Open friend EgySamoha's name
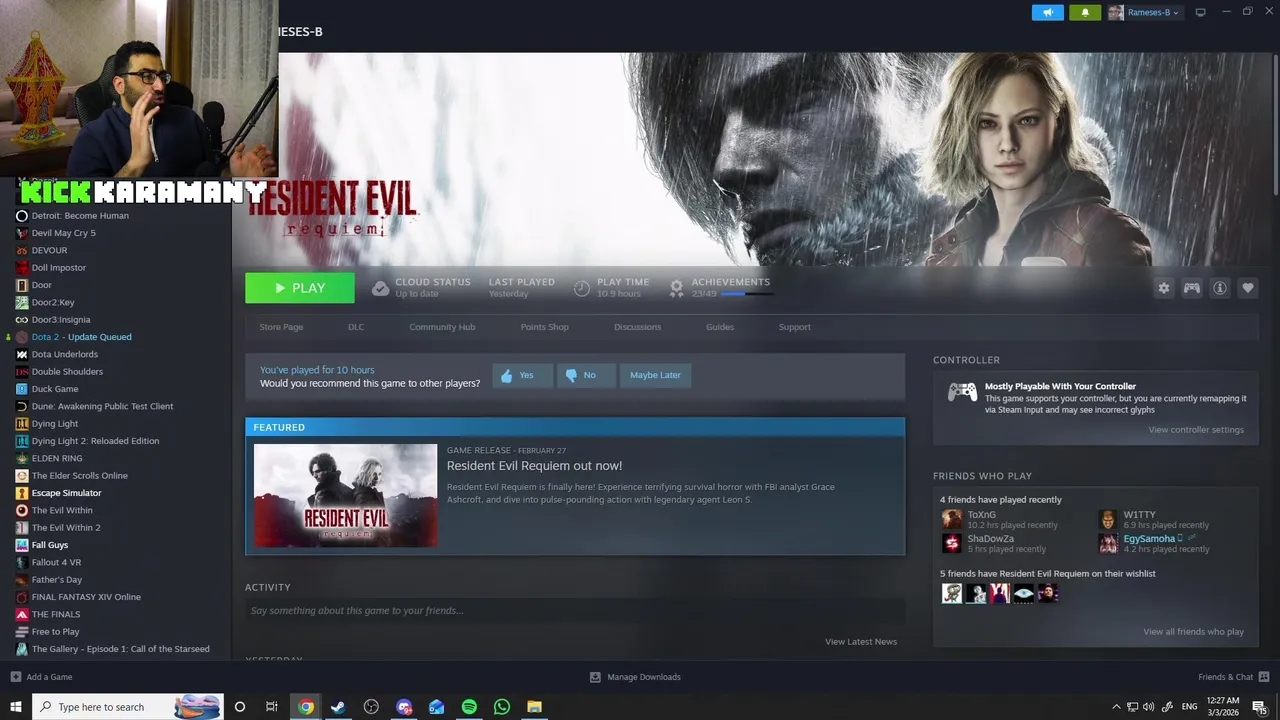The height and width of the screenshot is (720, 1280). point(1149,539)
